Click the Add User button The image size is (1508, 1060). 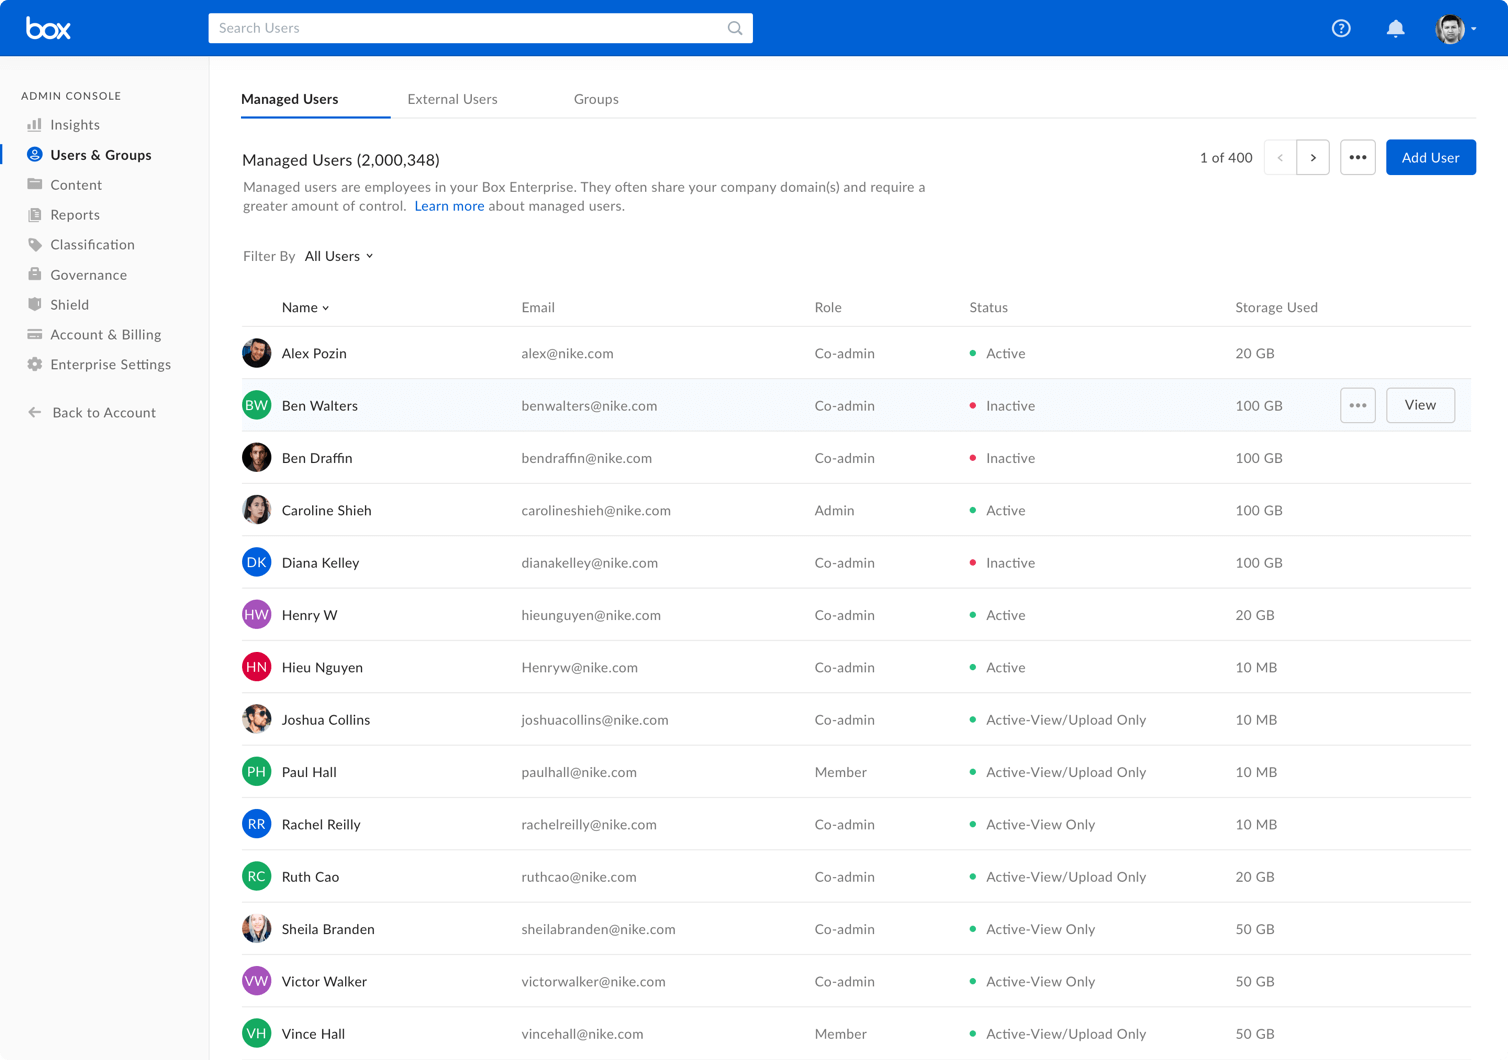(1431, 157)
